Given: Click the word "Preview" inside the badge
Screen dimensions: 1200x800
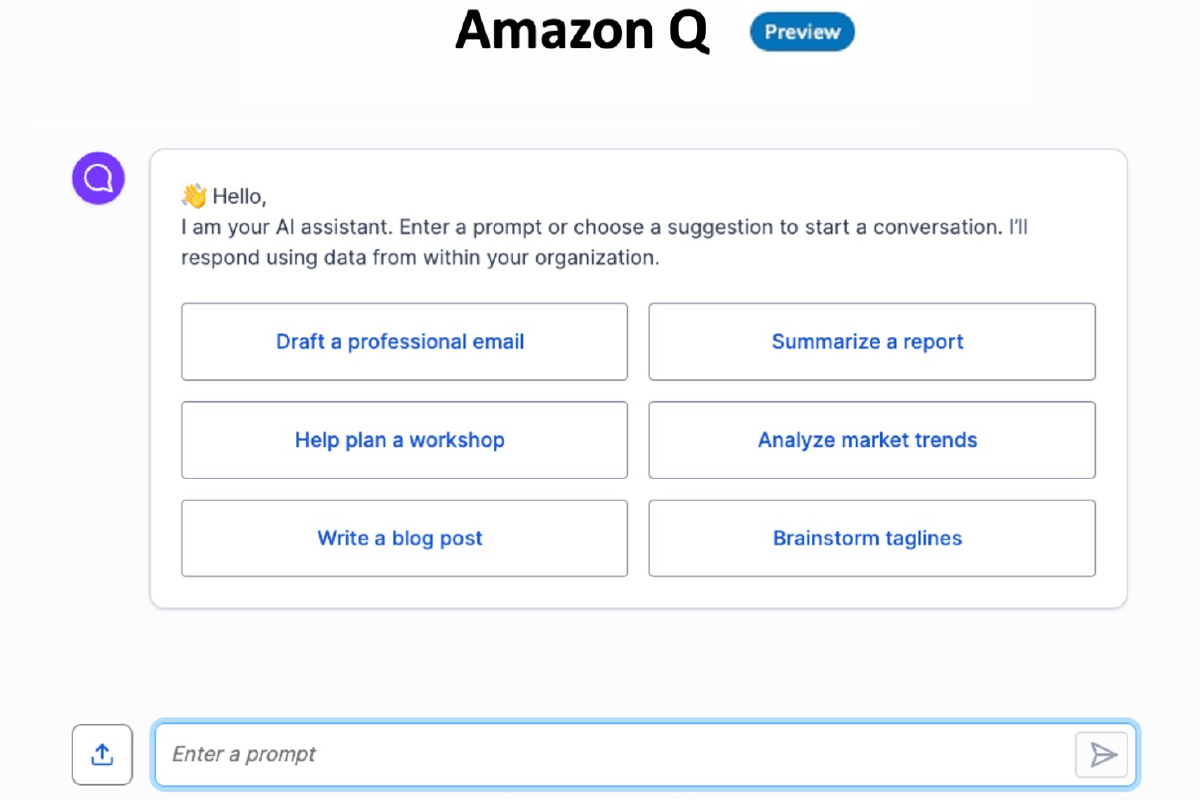Looking at the screenshot, I should (x=802, y=32).
